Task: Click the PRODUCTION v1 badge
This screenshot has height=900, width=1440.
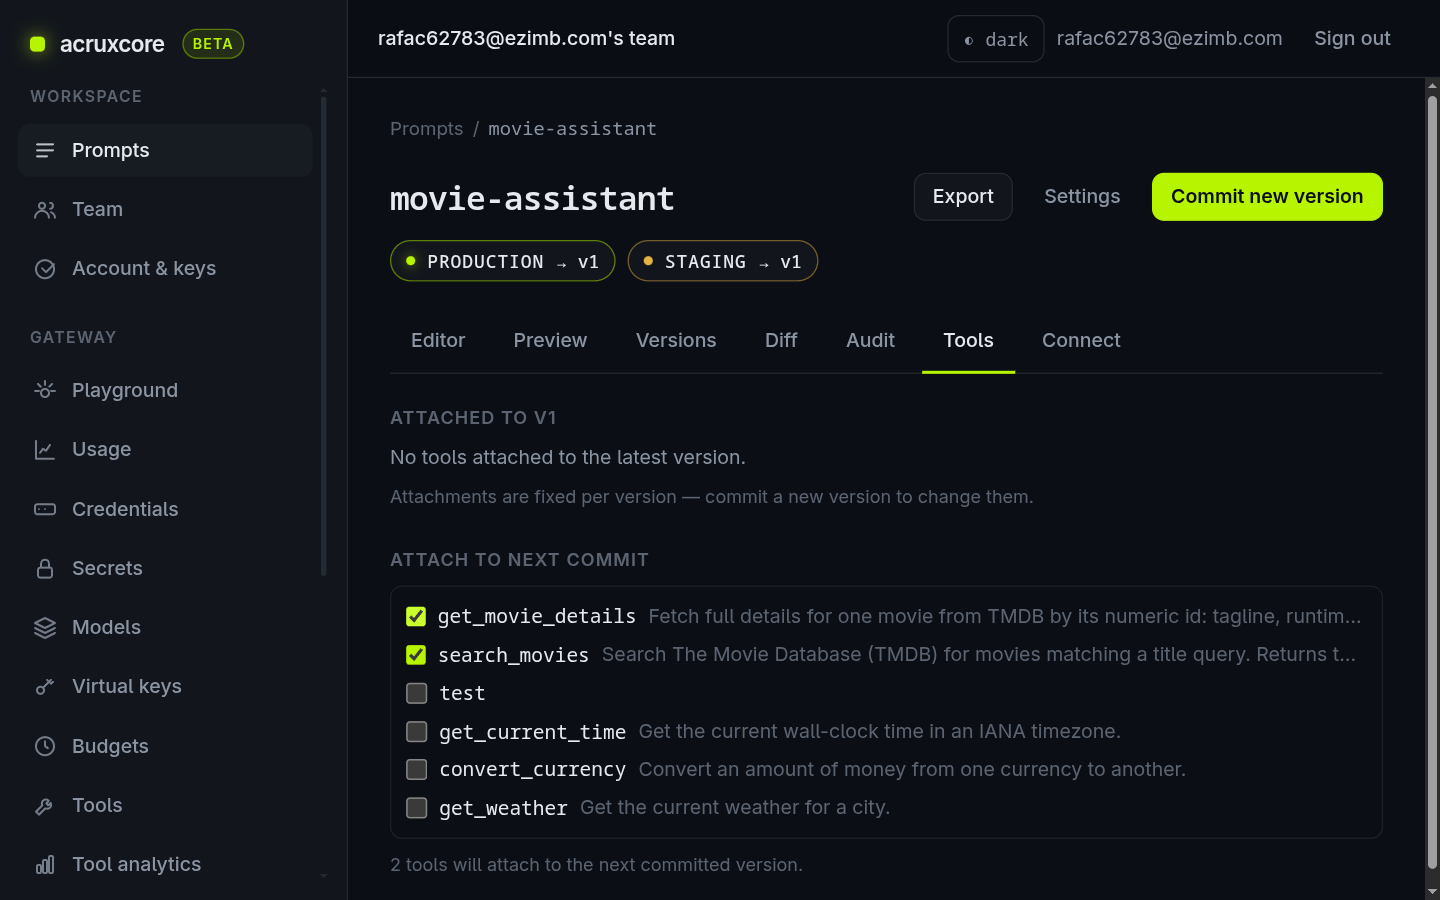Action: 503,261
